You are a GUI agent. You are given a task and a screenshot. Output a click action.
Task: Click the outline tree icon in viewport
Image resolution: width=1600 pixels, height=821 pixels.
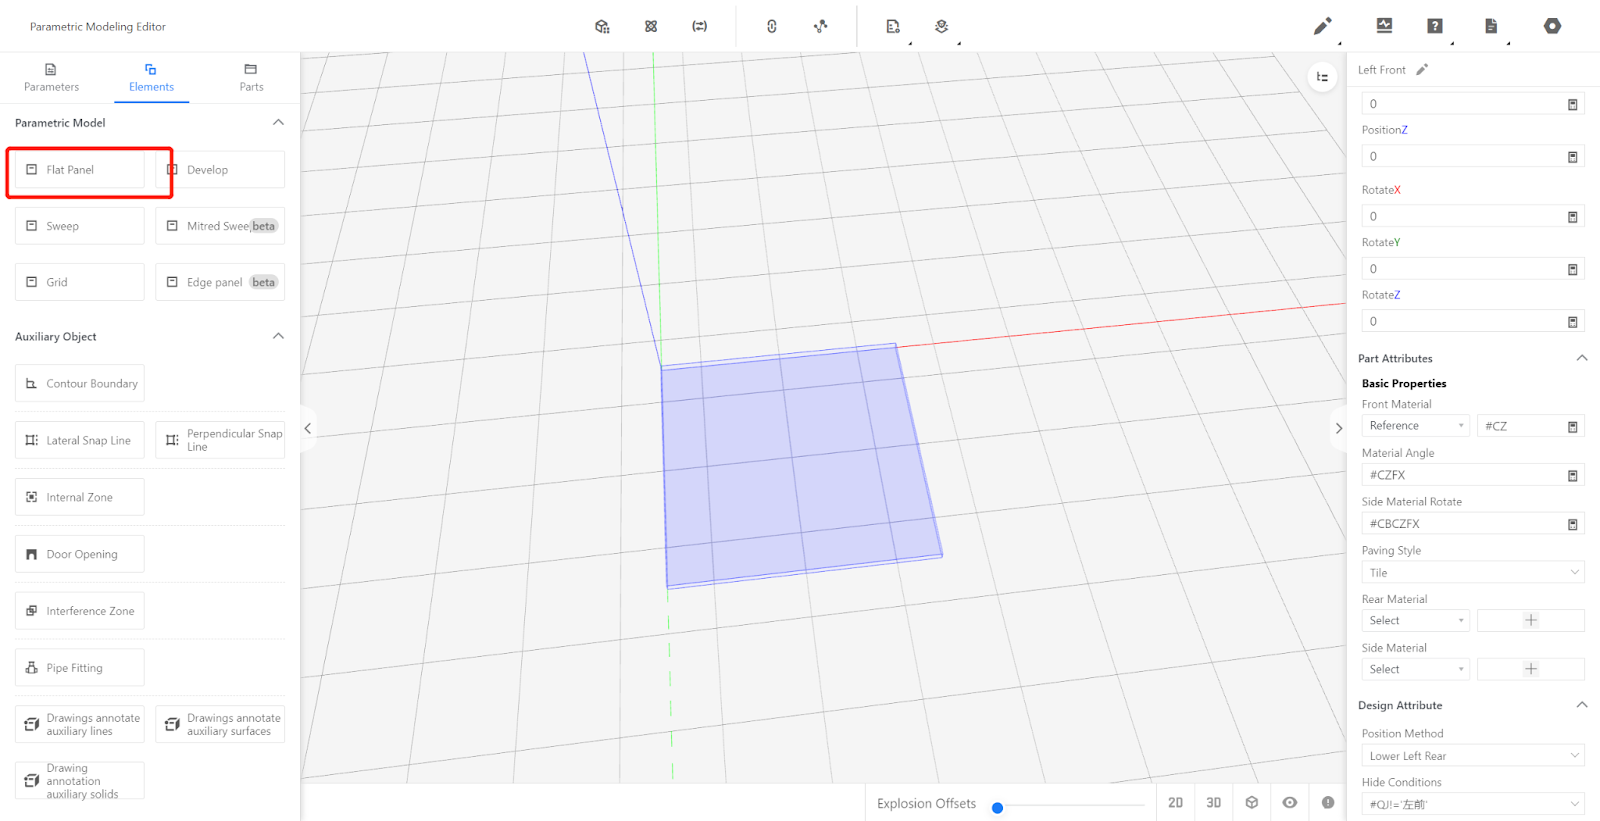pyautogui.click(x=1322, y=77)
